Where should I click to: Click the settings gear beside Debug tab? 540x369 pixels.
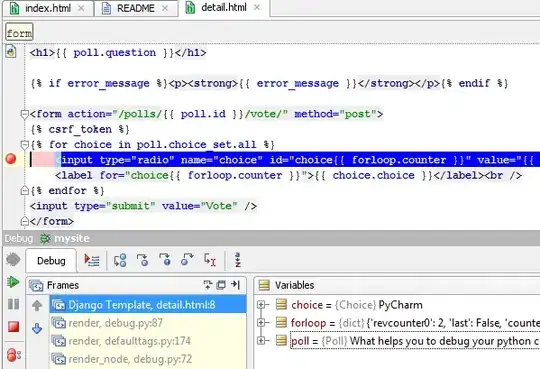13,260
